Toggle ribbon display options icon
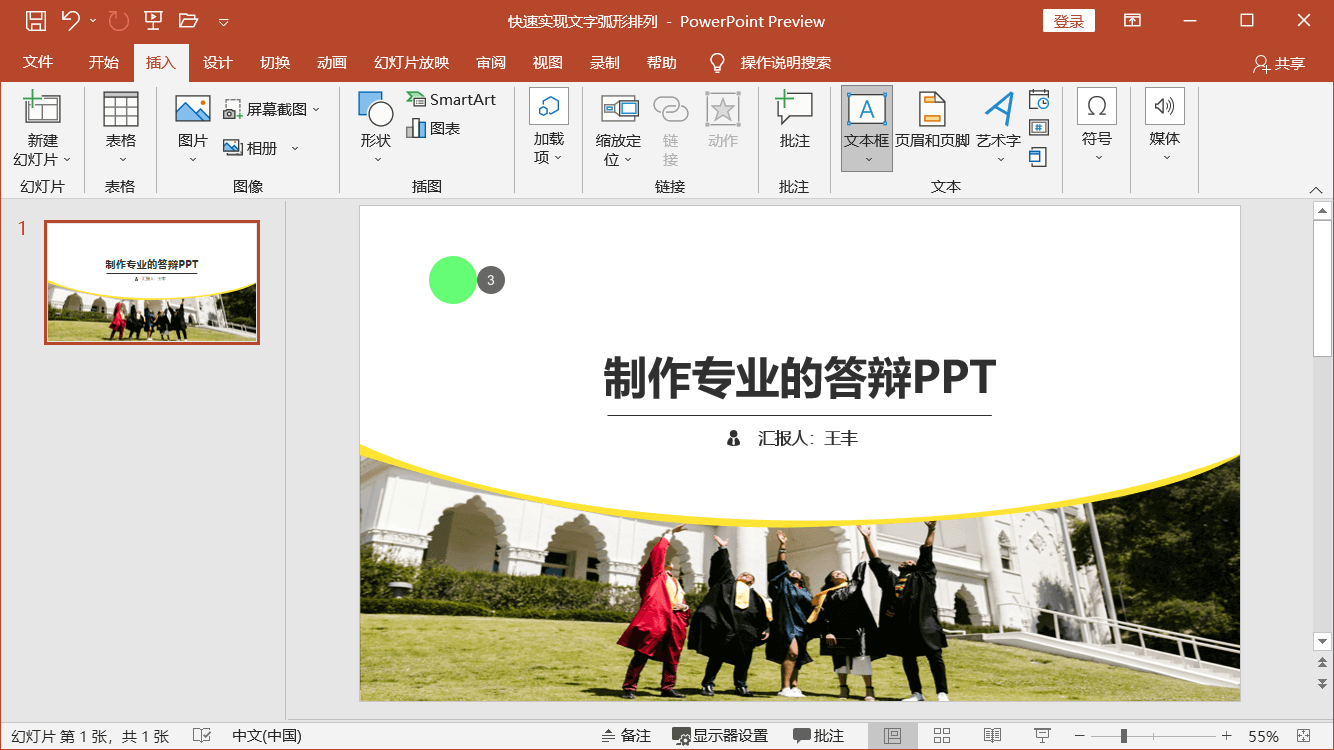1334x750 pixels. (1132, 20)
